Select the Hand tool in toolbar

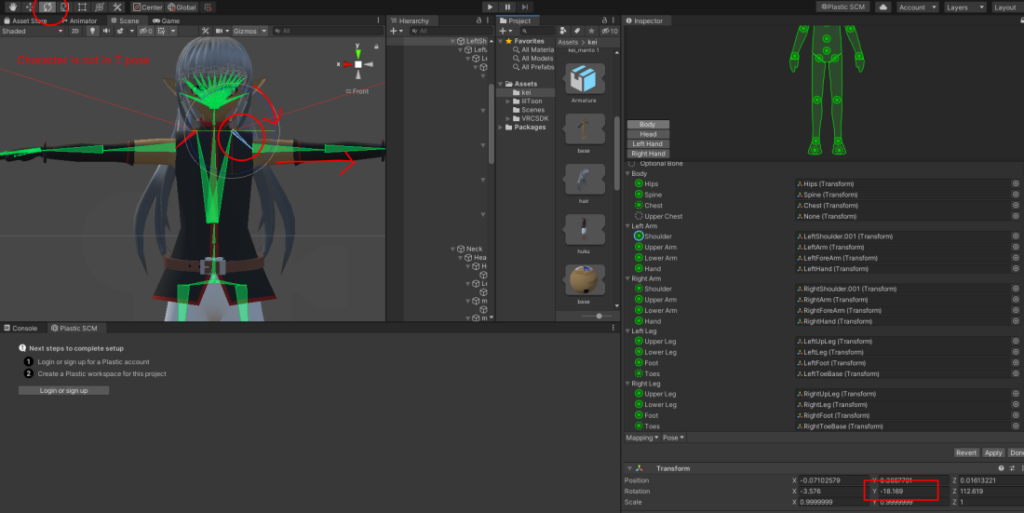pyautogui.click(x=12, y=7)
